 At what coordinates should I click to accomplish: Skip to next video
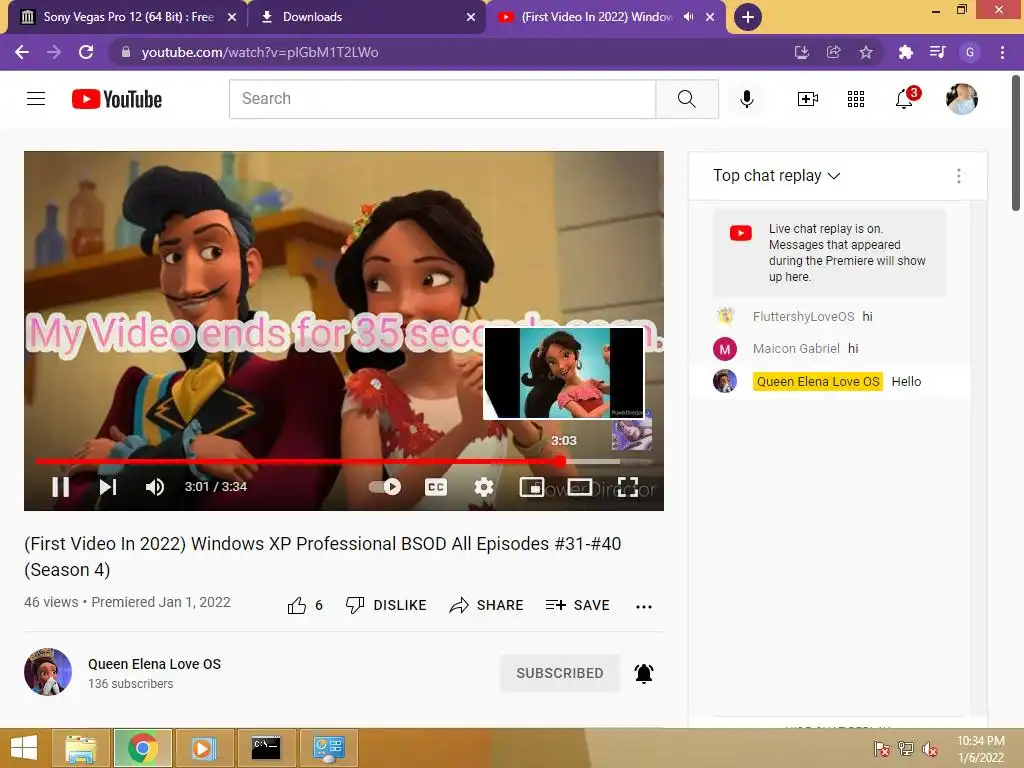point(108,487)
